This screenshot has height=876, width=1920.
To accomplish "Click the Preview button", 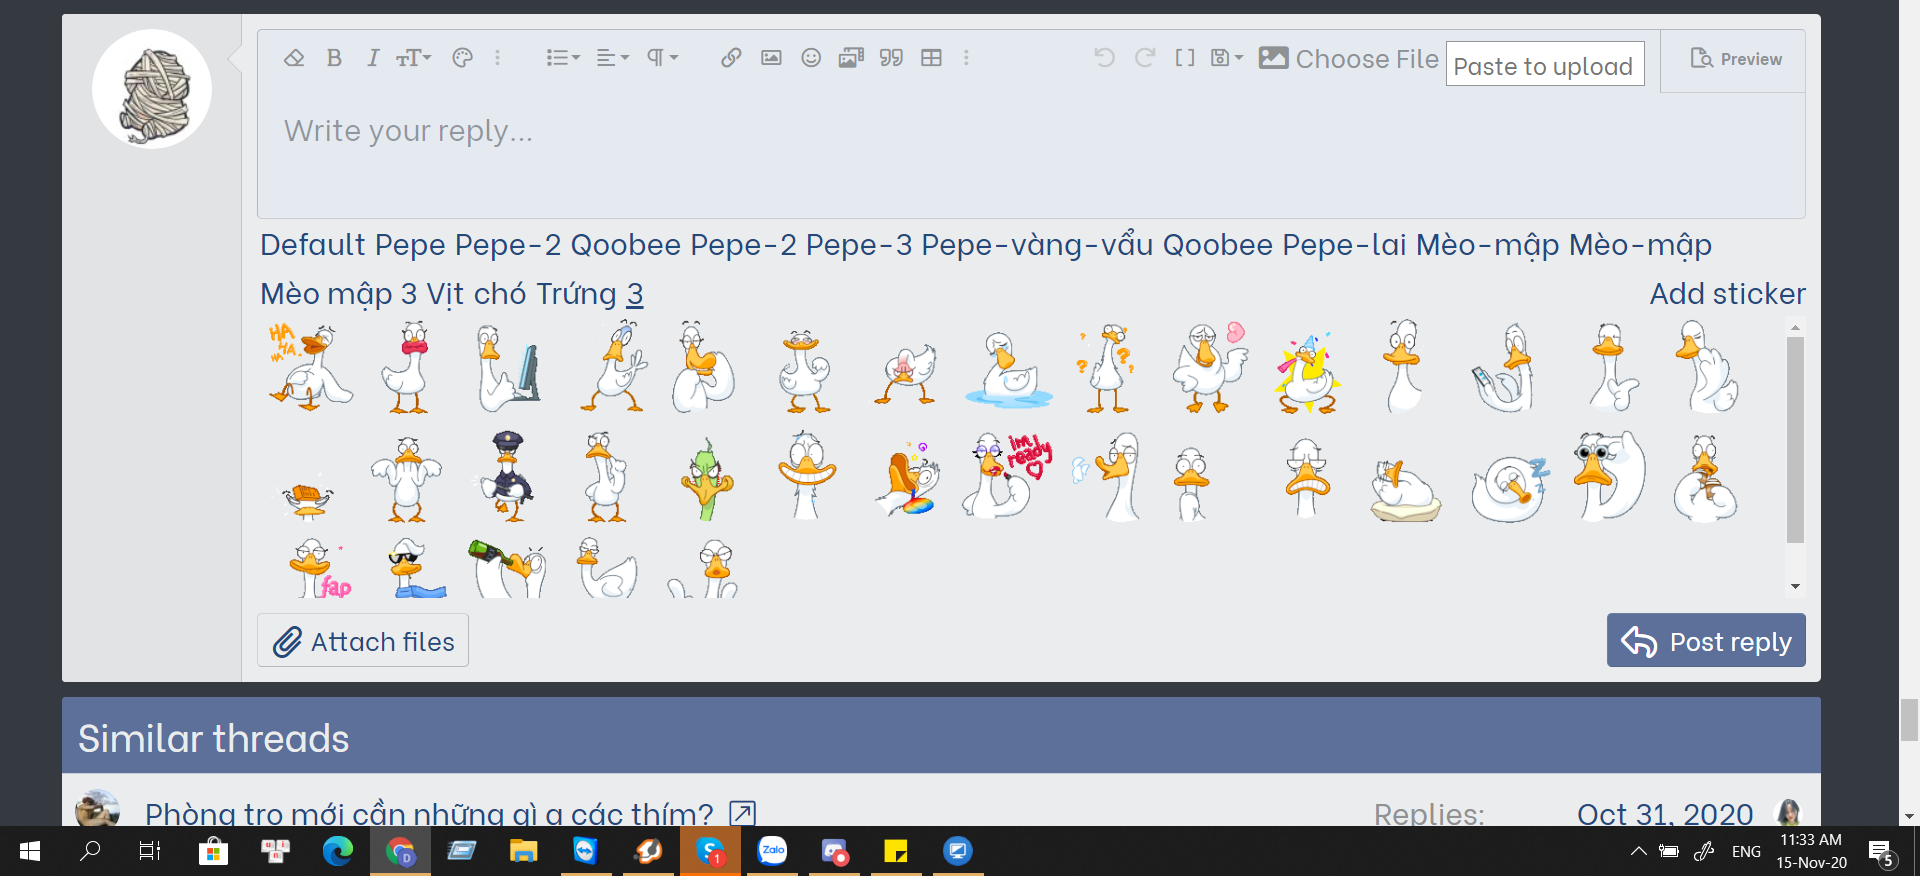I will click(1736, 59).
